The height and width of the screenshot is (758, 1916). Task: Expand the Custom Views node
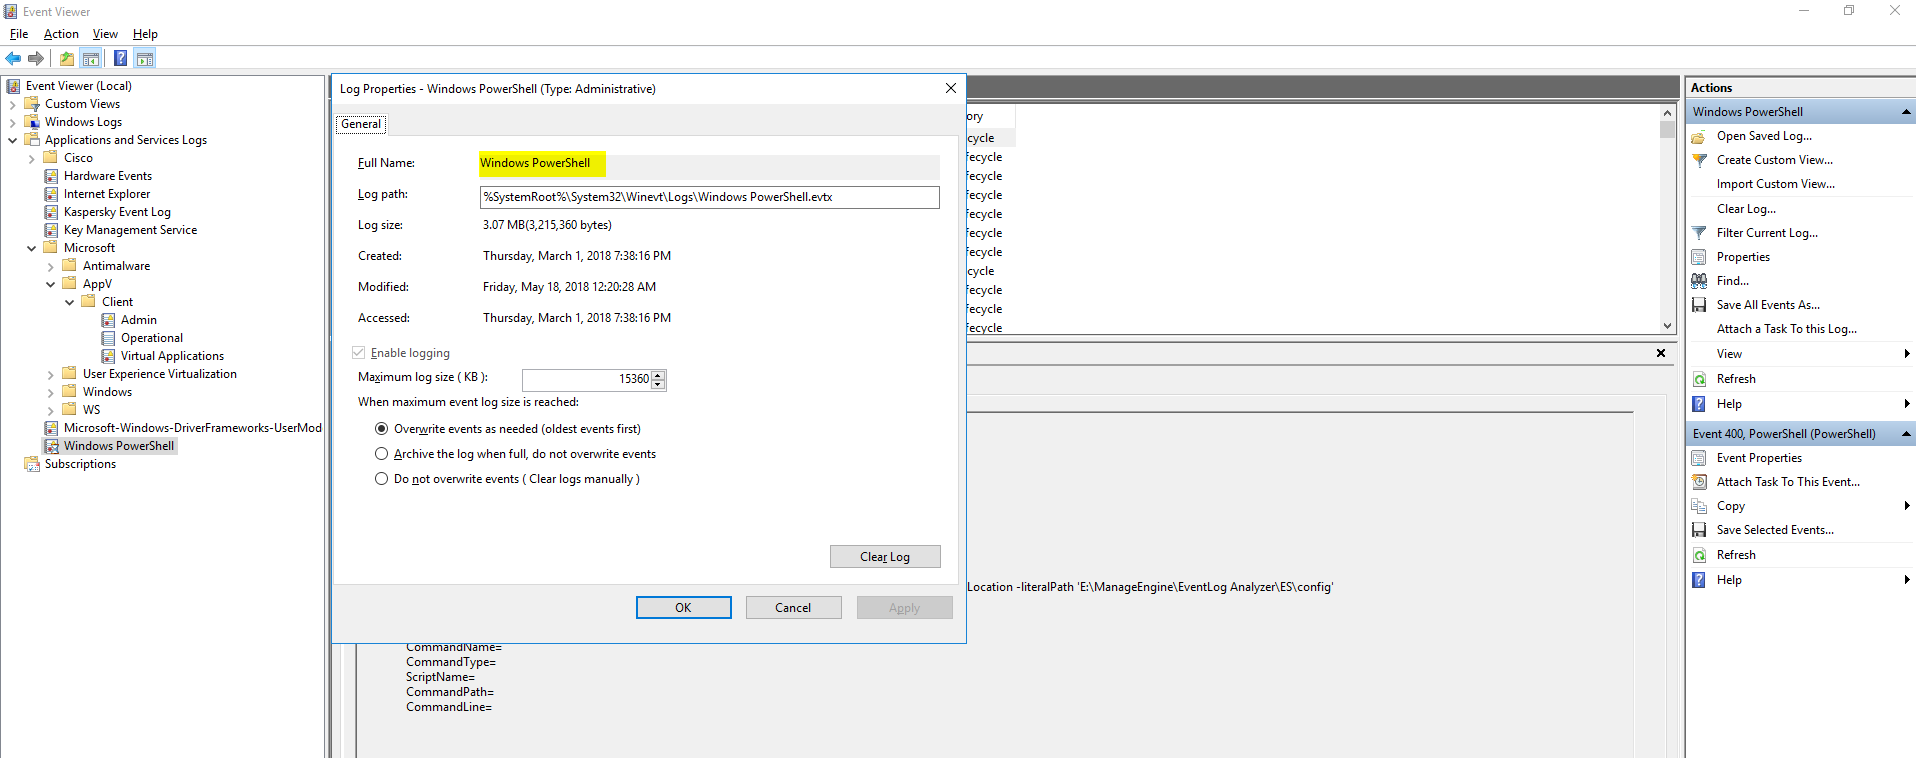click(x=13, y=104)
